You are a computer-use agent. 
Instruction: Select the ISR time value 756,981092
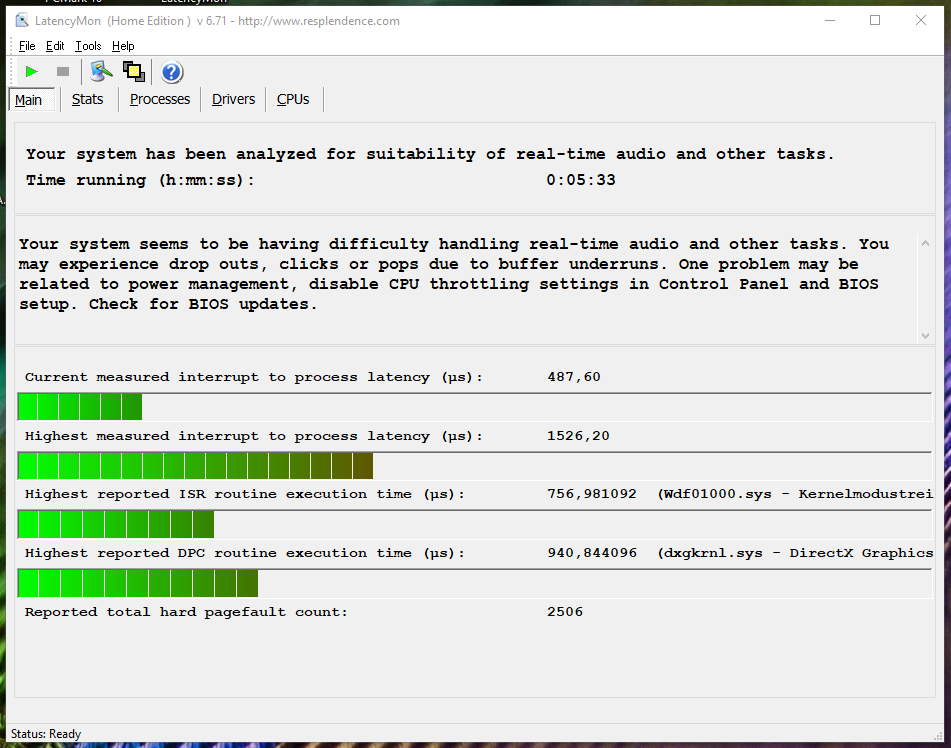pyautogui.click(x=592, y=494)
